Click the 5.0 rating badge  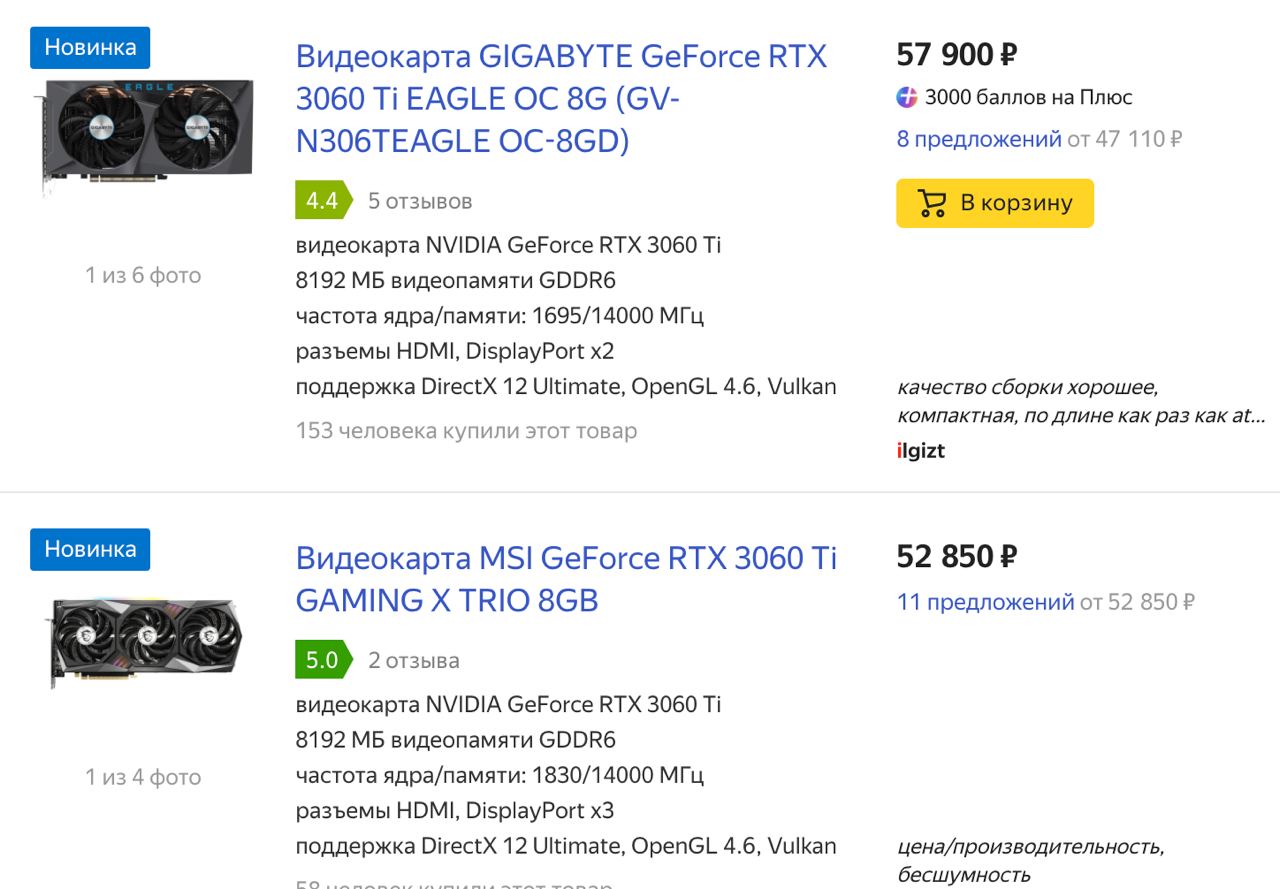coord(324,660)
